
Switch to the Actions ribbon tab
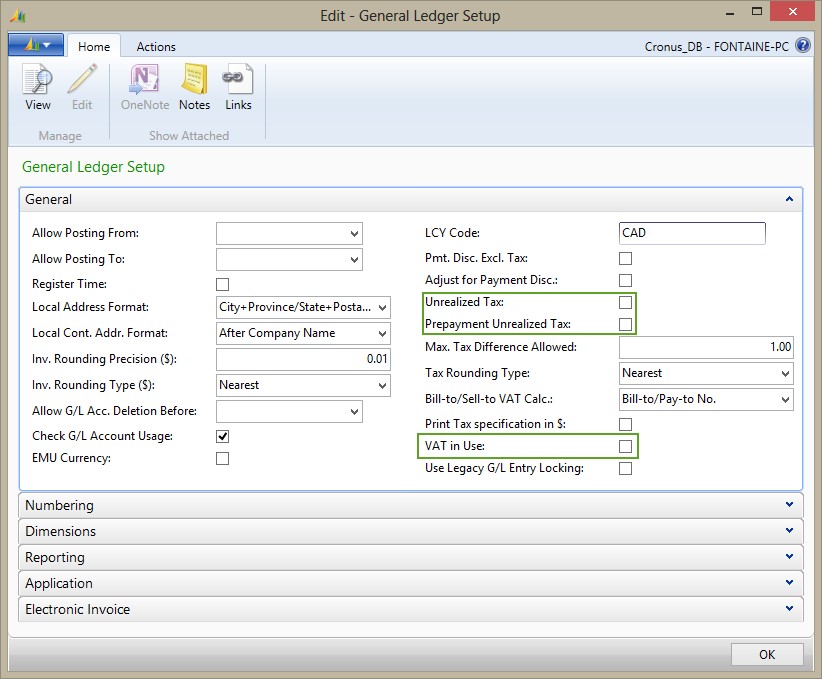(156, 46)
